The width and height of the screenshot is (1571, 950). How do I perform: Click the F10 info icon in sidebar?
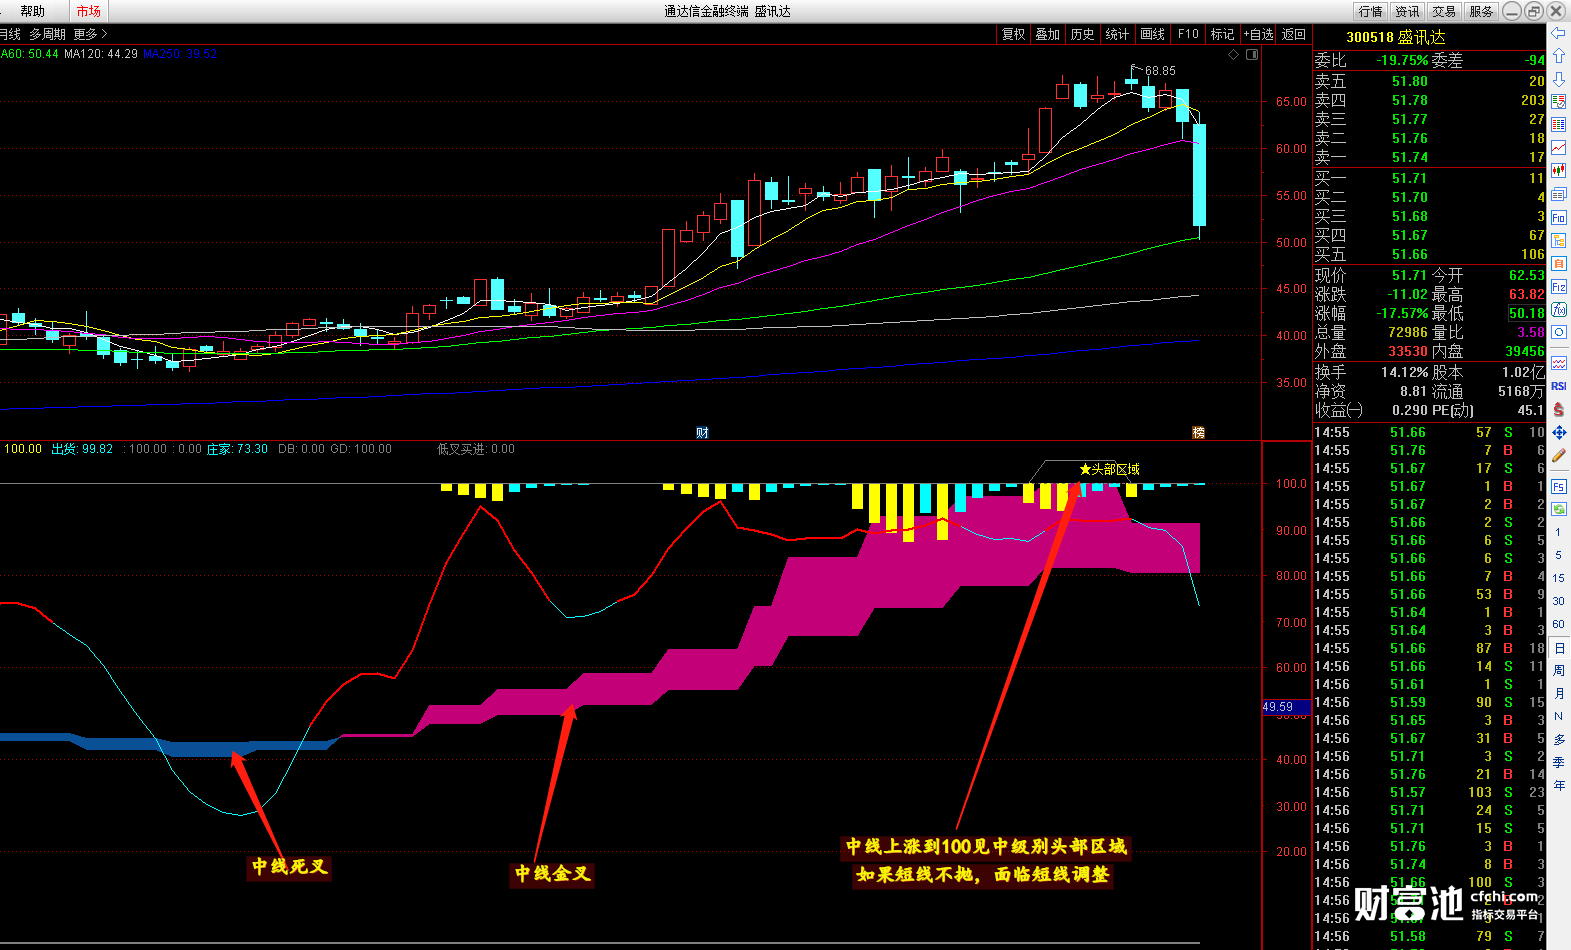pyautogui.click(x=1558, y=217)
